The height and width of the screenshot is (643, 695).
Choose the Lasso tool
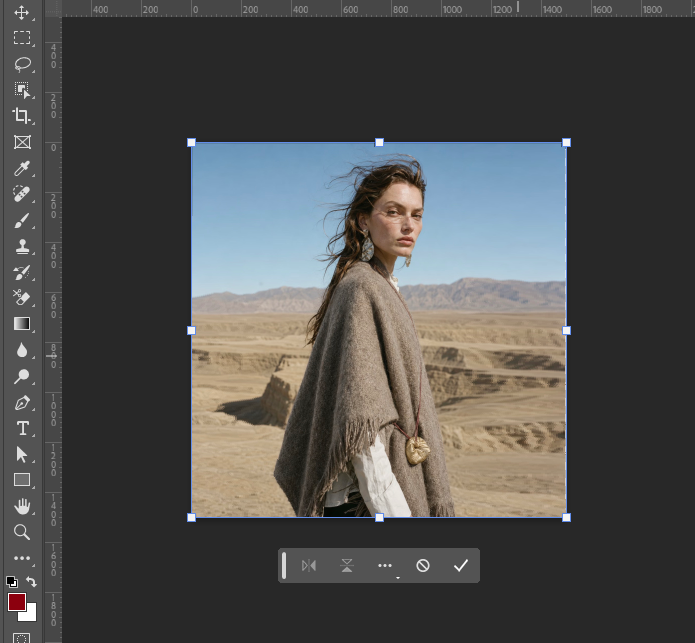pos(22,64)
